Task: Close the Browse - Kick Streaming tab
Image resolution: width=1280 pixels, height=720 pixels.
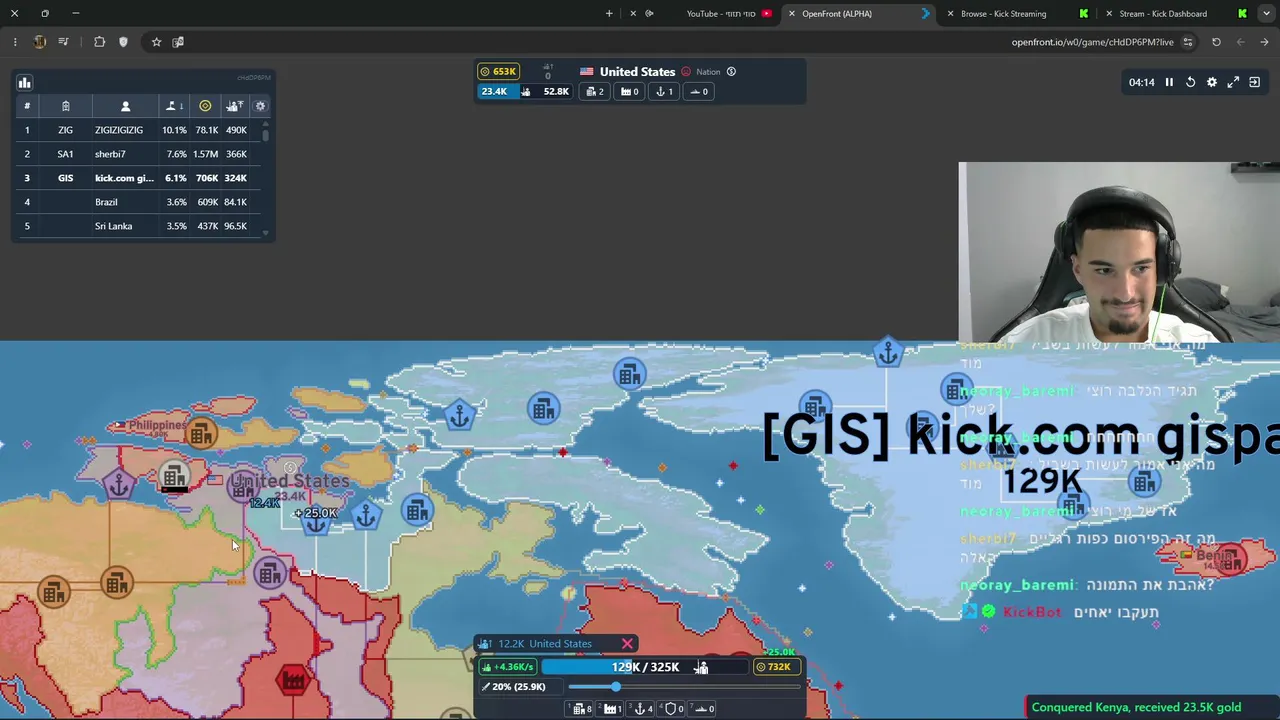Action: [x=949, y=14]
